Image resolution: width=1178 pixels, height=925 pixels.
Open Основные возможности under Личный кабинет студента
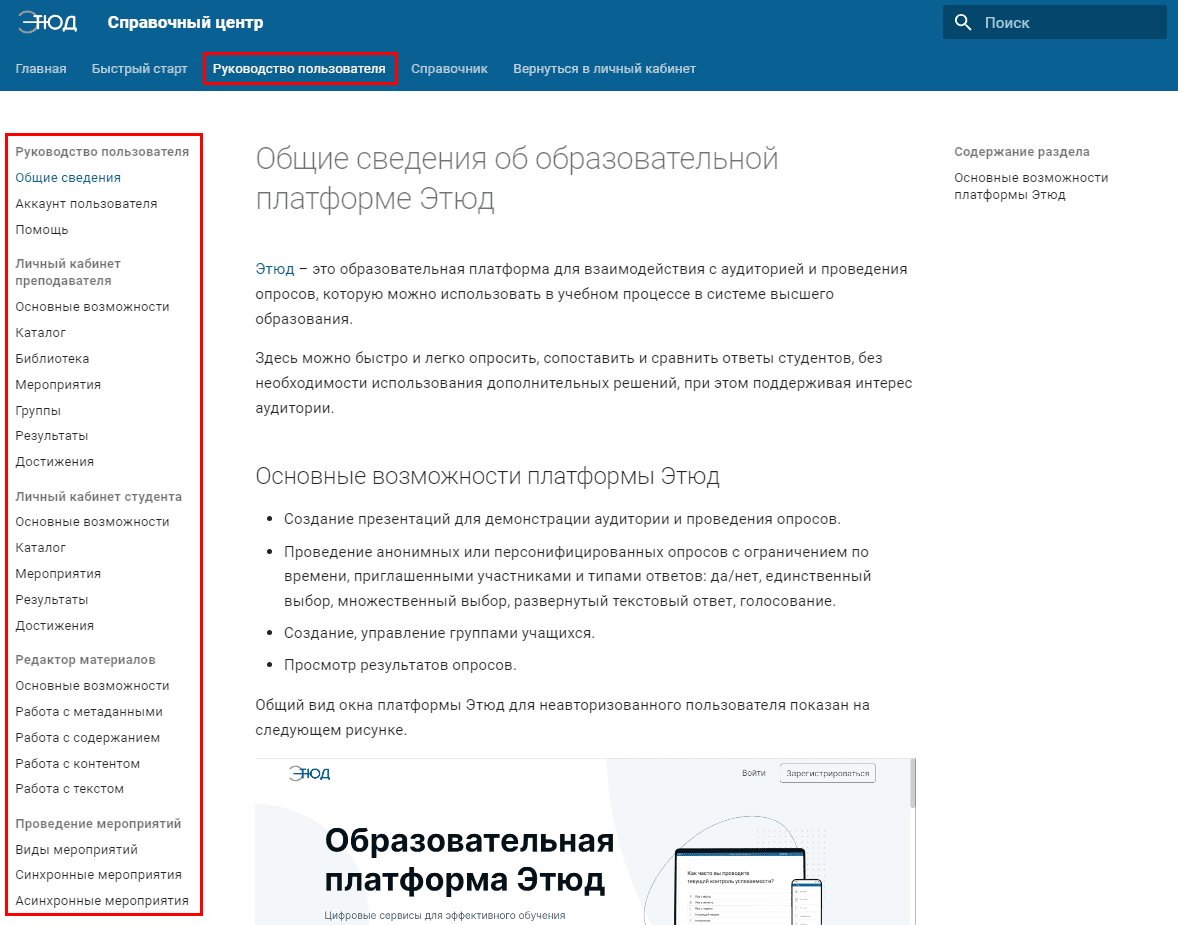pyautogui.click(x=92, y=521)
